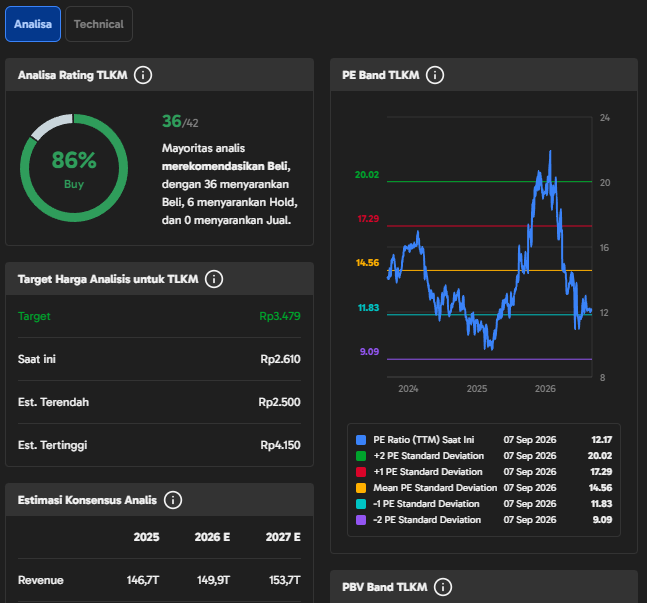This screenshot has width=647, height=603.
Task: Select purple -2 PE Standard Deviation swatch
Action: point(361,520)
